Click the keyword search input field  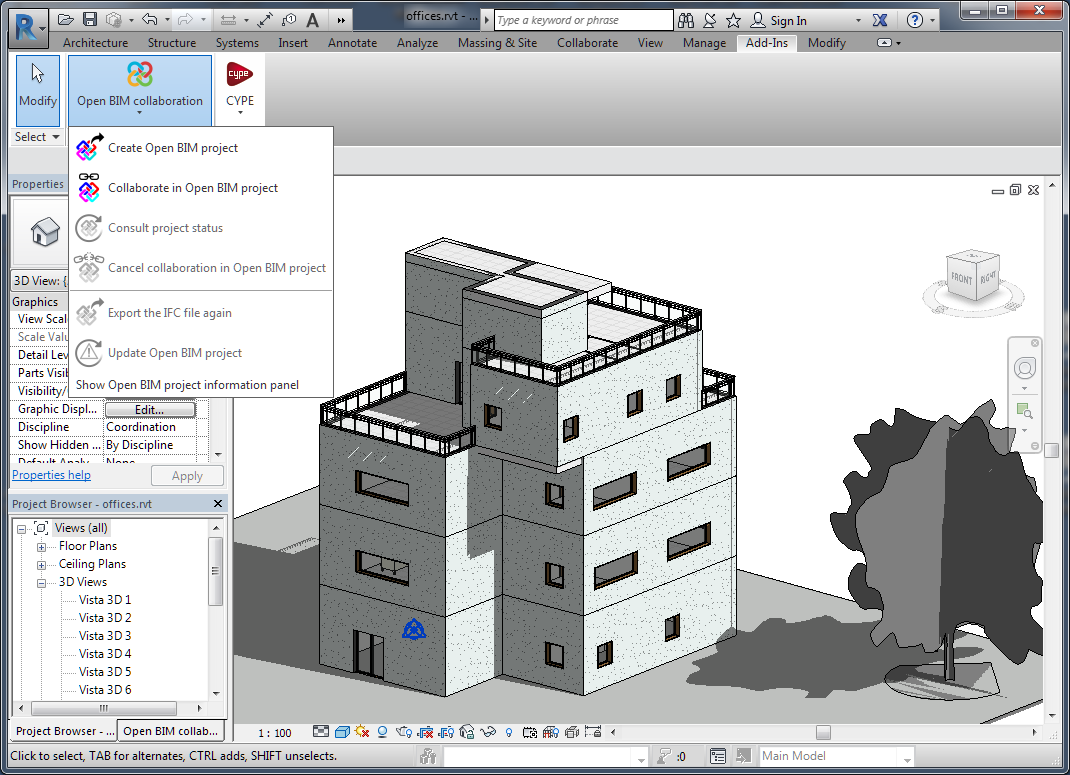point(583,20)
